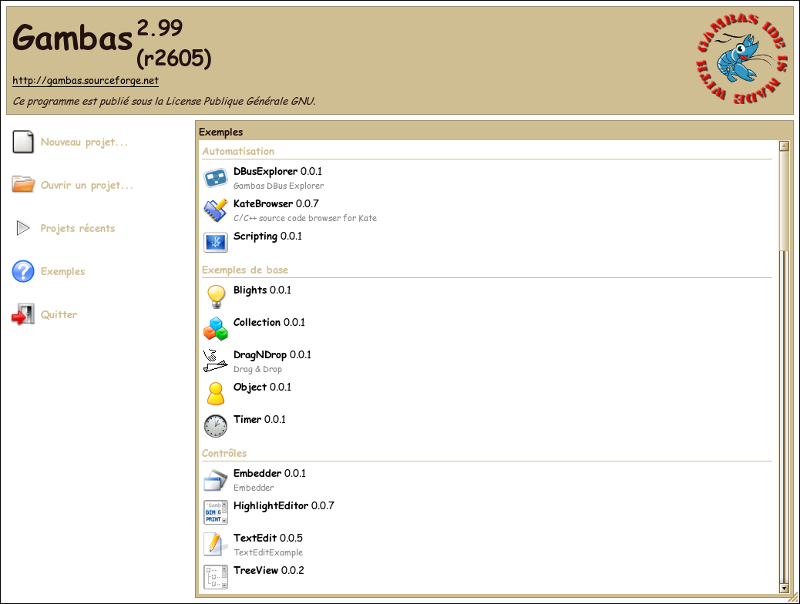This screenshot has width=800, height=604.
Task: Select the Exemples label in the sidebar
Action: click(63, 271)
